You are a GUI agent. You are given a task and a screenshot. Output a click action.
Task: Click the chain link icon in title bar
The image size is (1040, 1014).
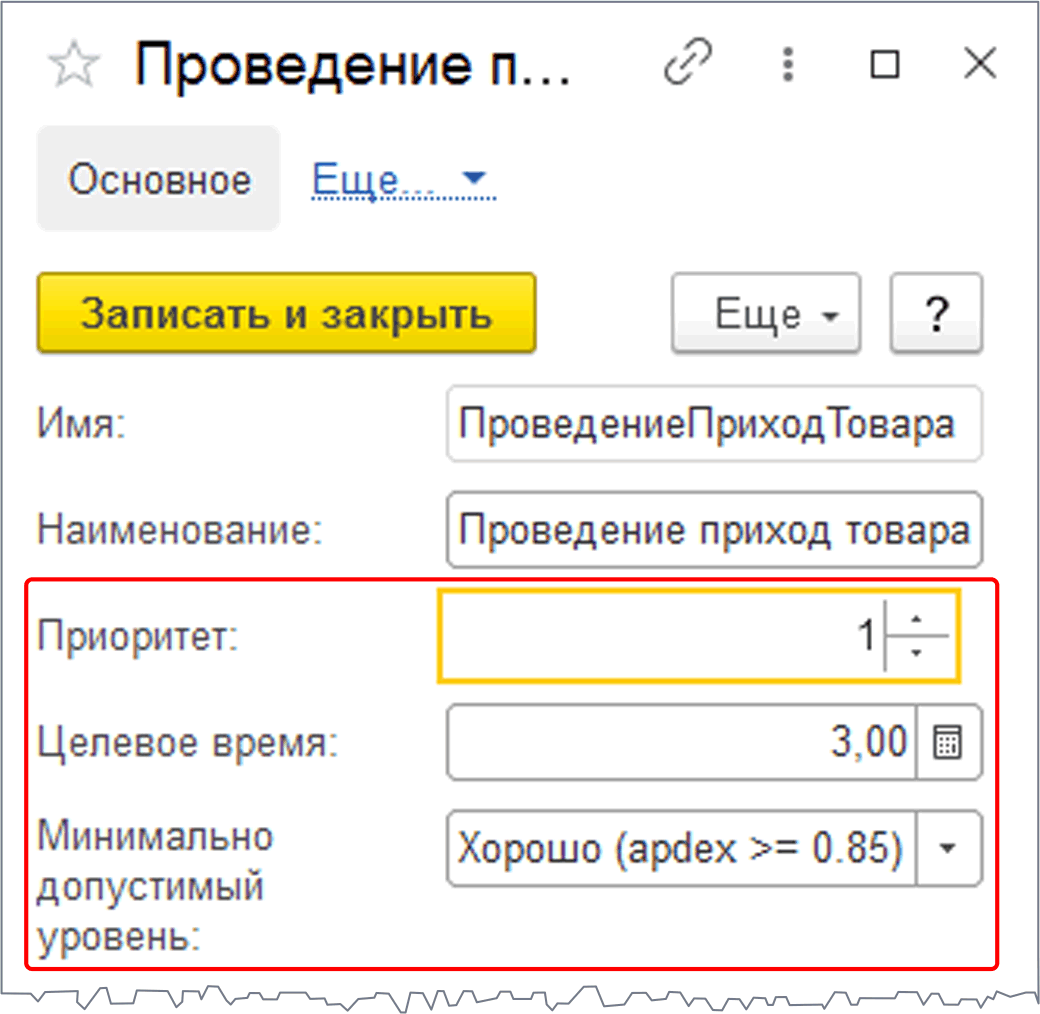[x=690, y=66]
